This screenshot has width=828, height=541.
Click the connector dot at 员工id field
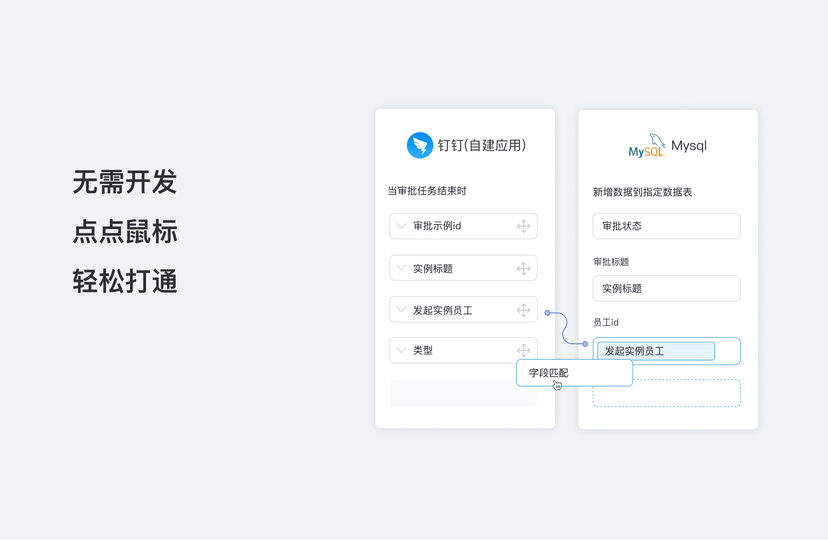coord(585,344)
